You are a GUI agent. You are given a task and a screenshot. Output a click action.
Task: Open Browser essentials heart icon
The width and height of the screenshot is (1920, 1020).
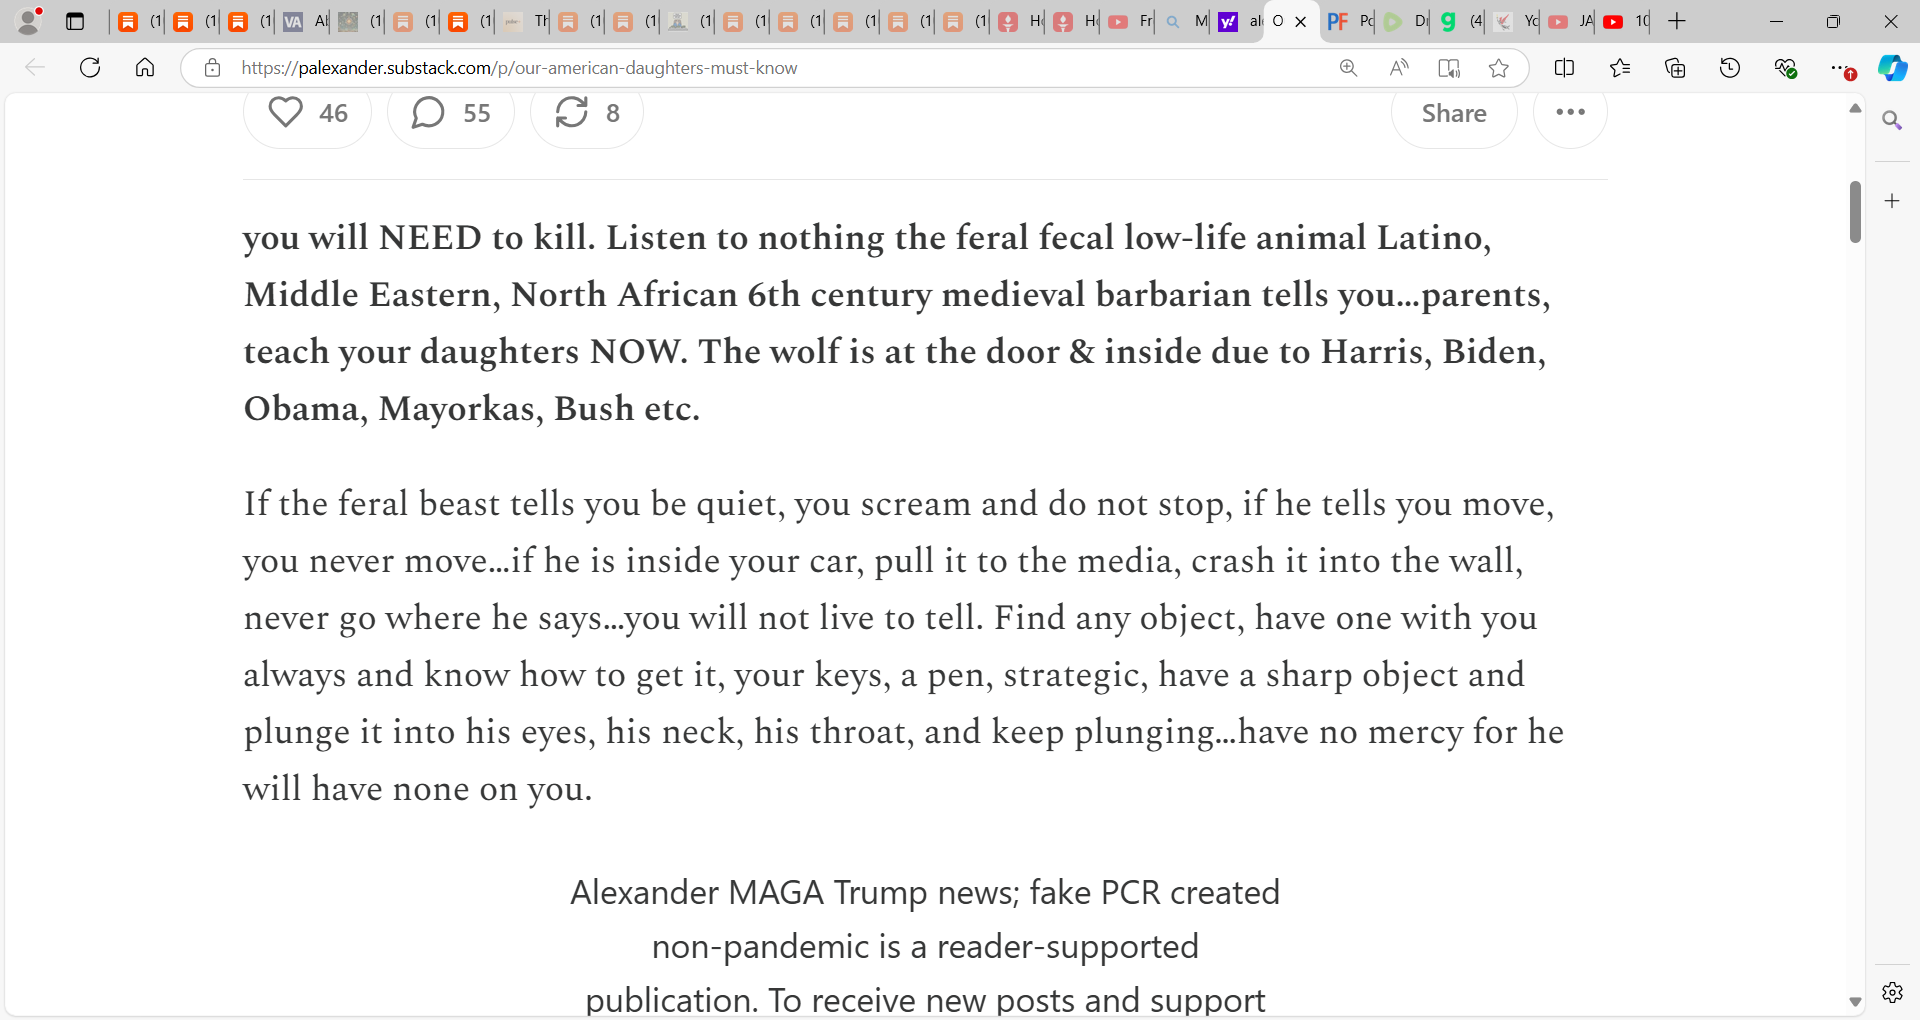tap(1785, 68)
